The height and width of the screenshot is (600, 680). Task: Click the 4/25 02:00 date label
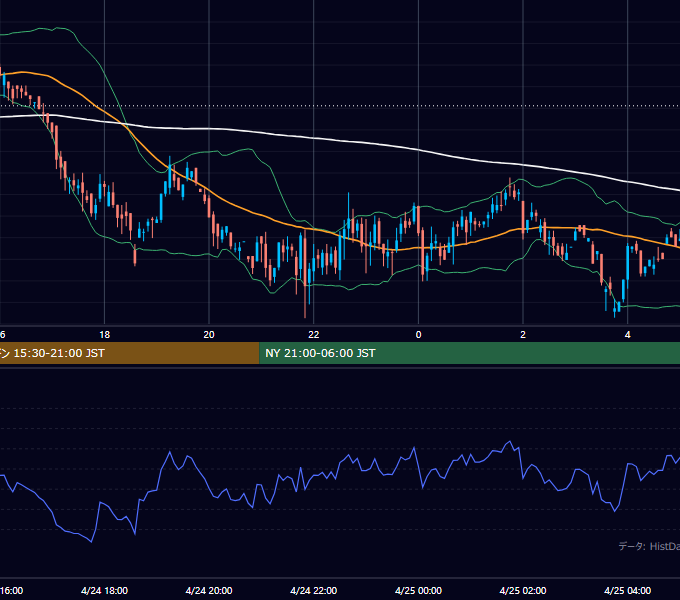click(x=523, y=590)
